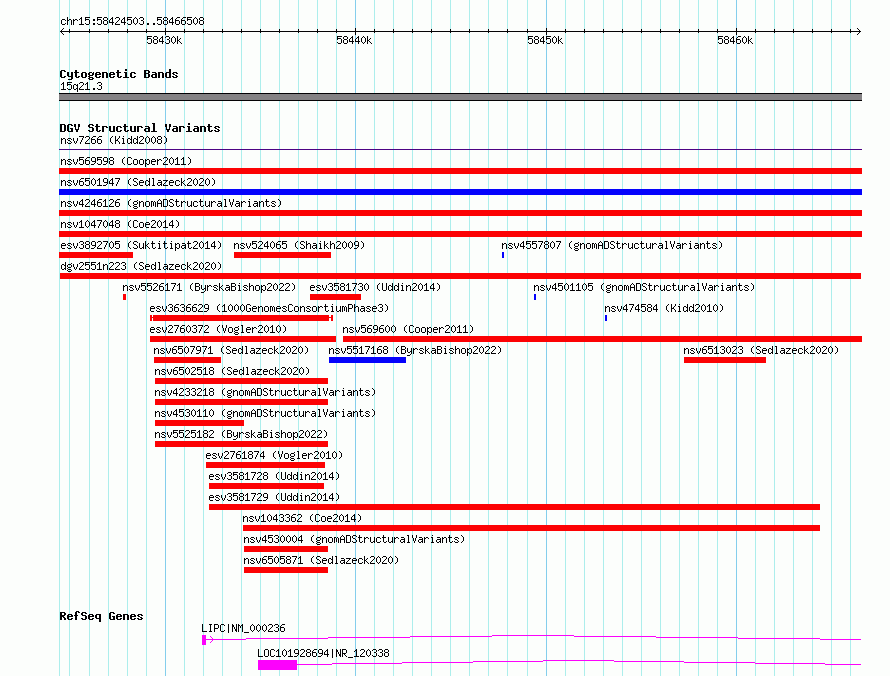The image size is (890, 676).
Task: Click the red esv3581730 (Uddin2014) bar
Action: coord(335,297)
